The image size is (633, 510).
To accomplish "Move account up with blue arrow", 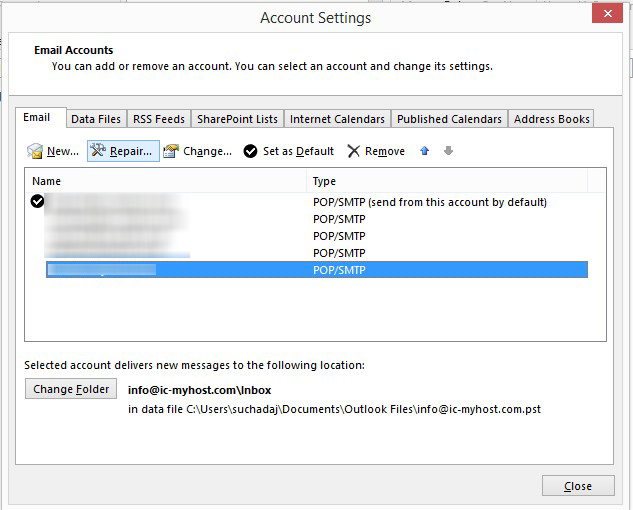I will [425, 151].
